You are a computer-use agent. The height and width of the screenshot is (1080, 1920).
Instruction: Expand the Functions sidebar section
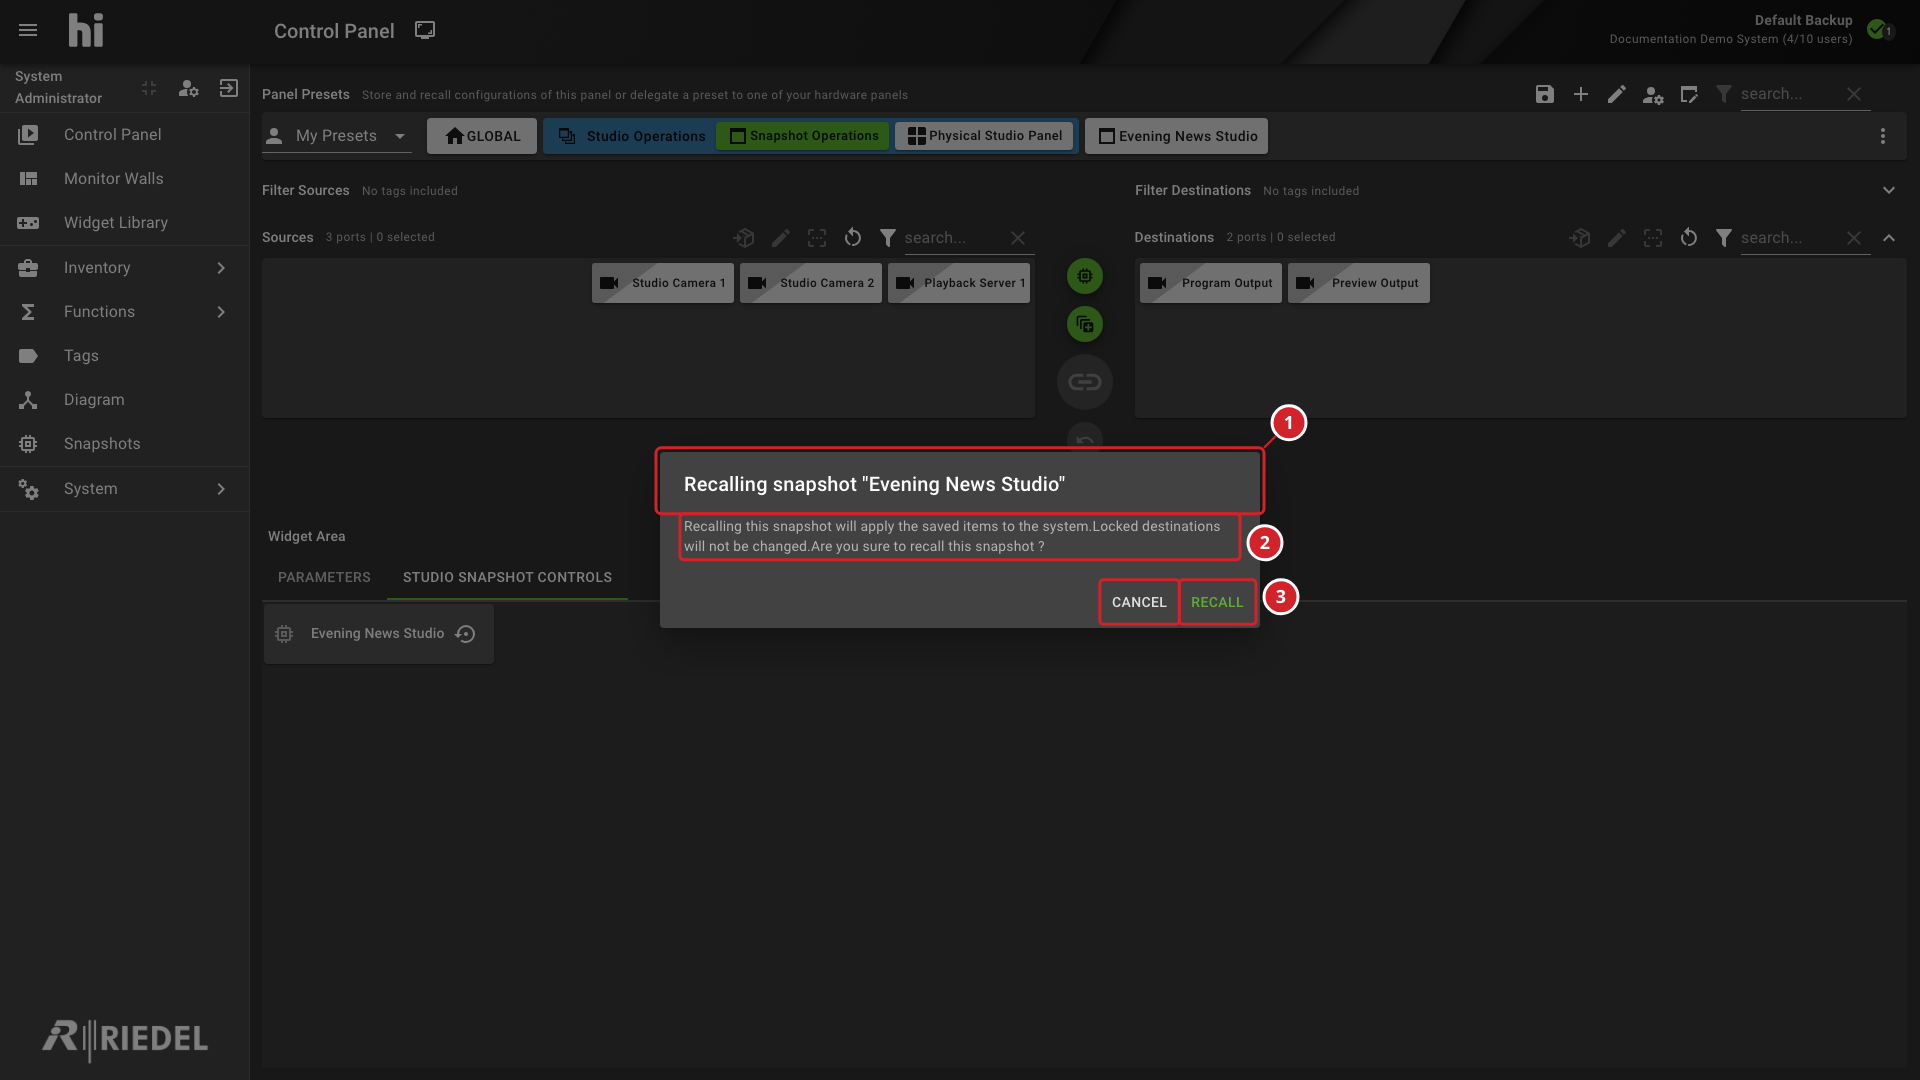[x=124, y=312]
